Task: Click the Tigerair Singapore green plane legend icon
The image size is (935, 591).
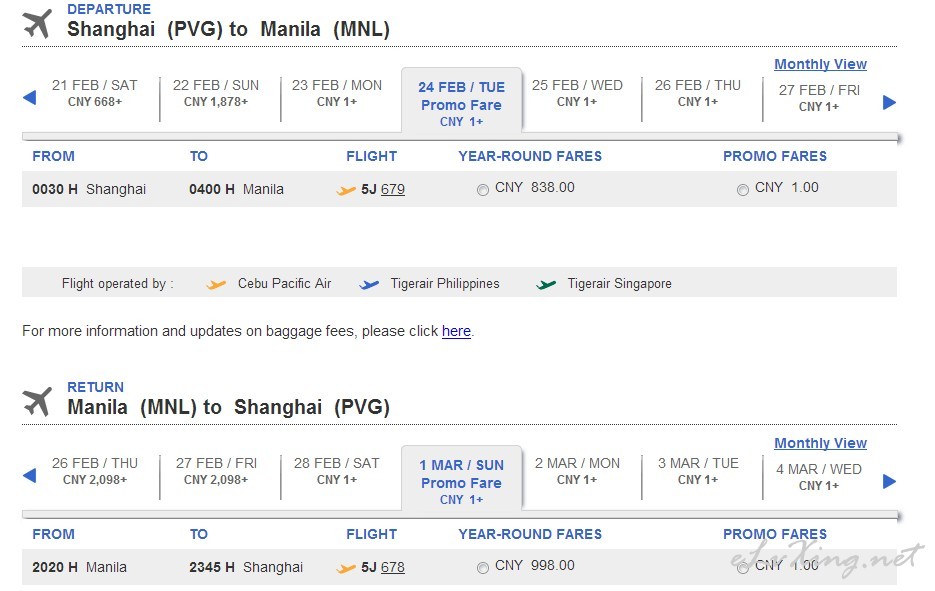Action: [x=546, y=284]
